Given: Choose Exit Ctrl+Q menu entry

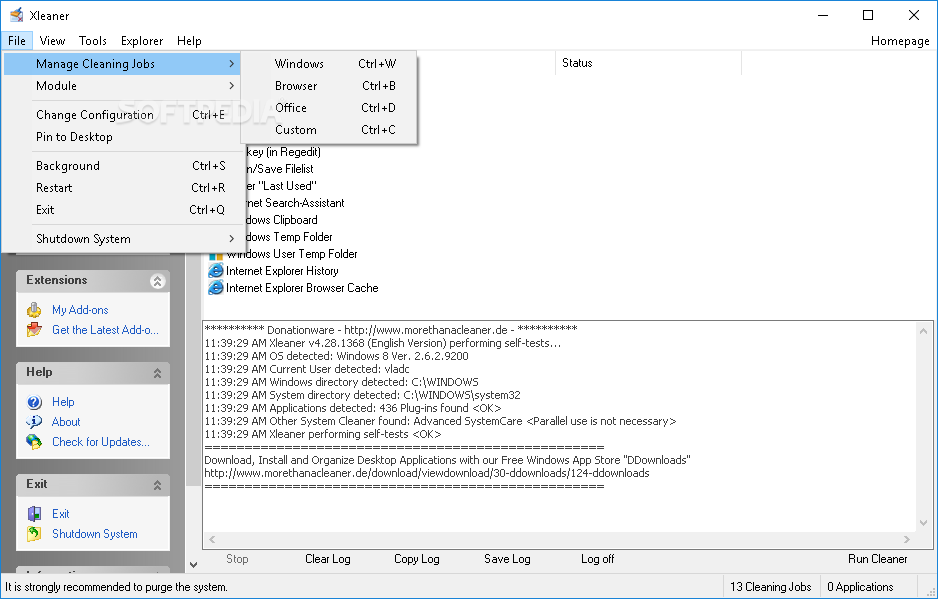Looking at the screenshot, I should 122,210.
